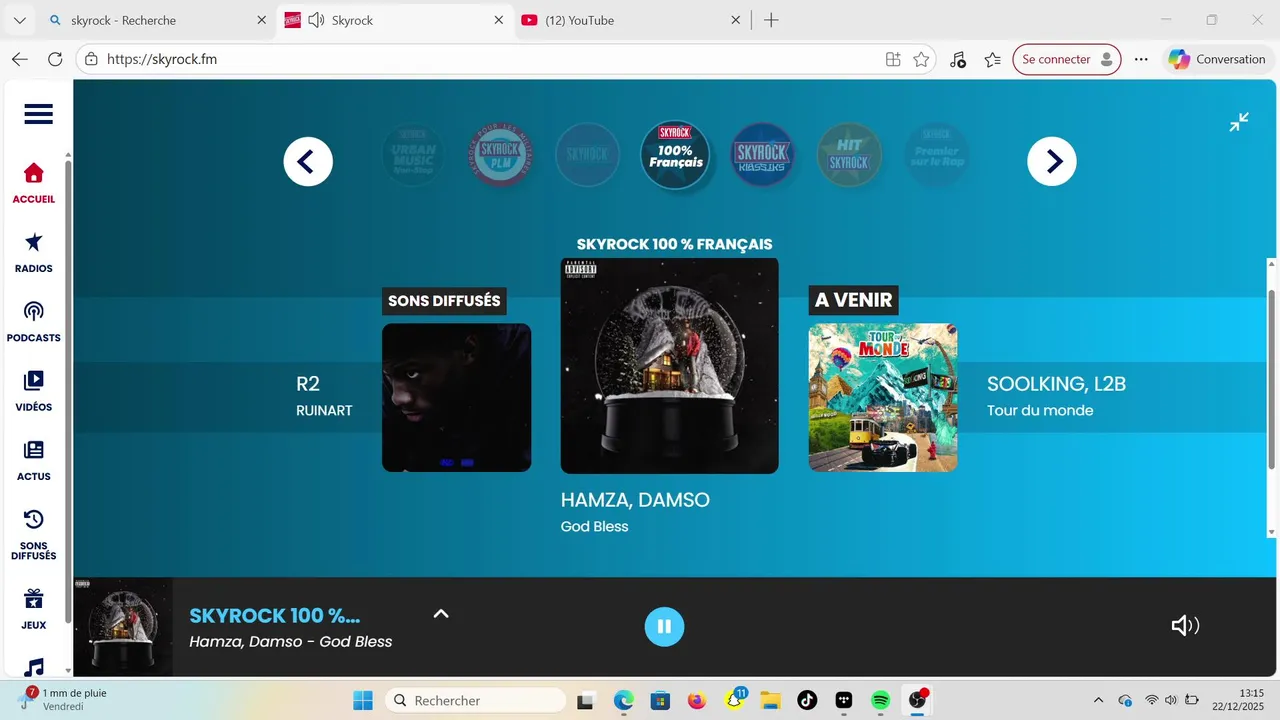Click the God Bless title under artist name
Viewport: 1280px width, 720px height.
pyautogui.click(x=594, y=526)
